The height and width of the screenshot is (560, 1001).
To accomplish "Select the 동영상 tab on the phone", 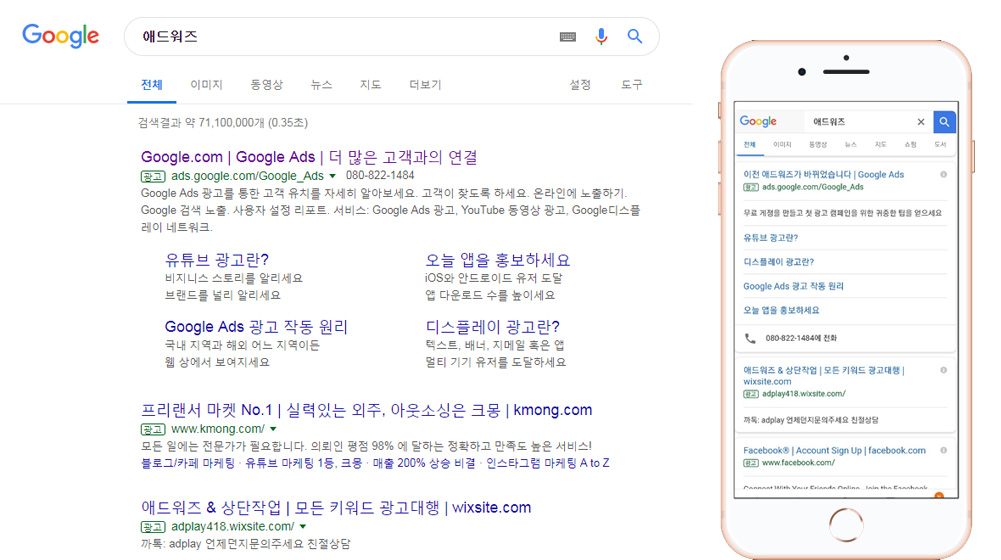I will pyautogui.click(x=818, y=144).
